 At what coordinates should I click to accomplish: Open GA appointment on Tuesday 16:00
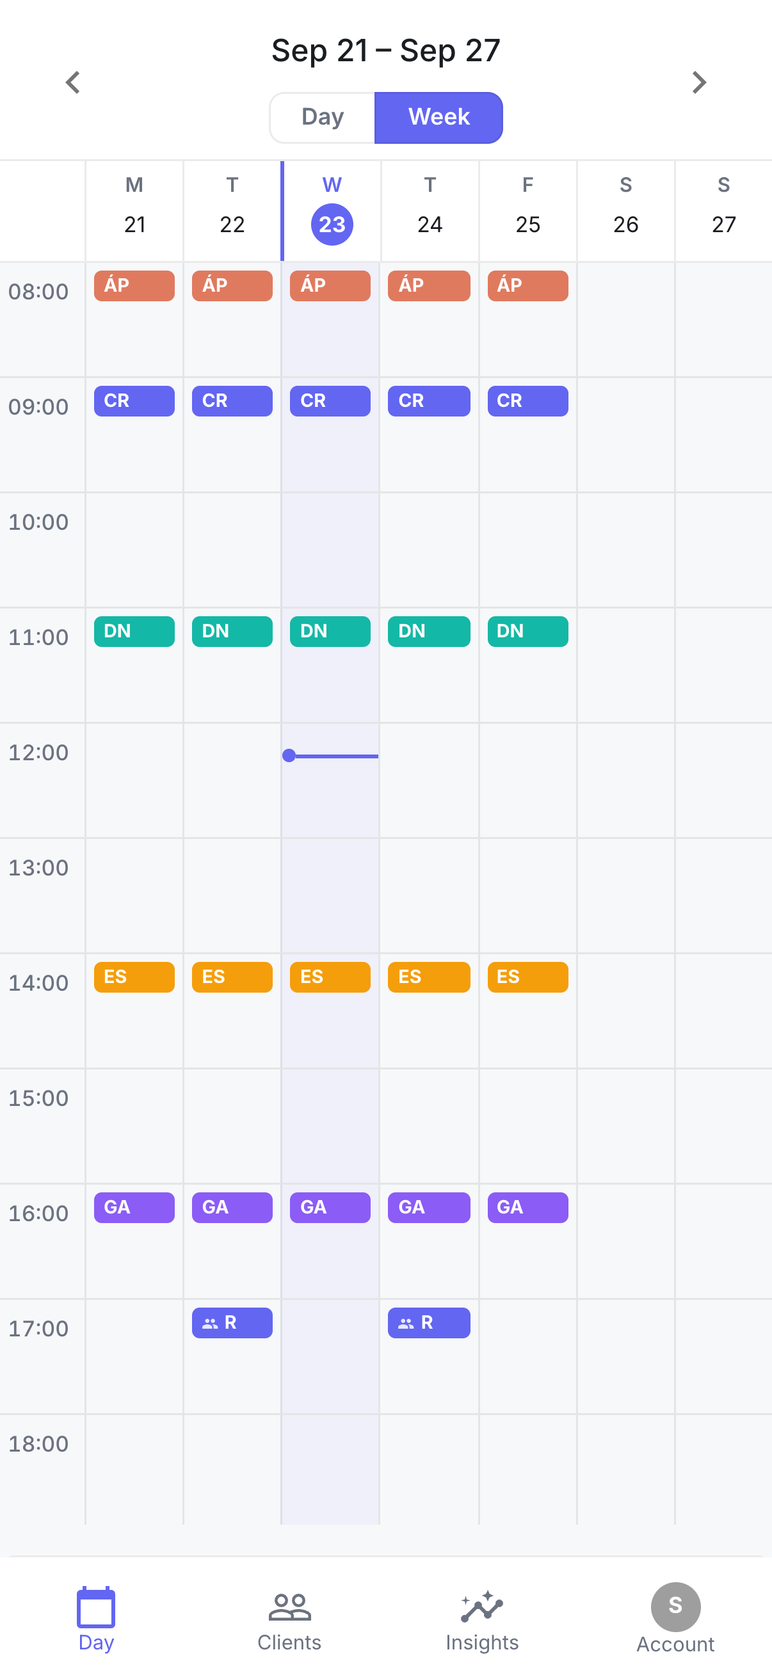[x=232, y=1207]
